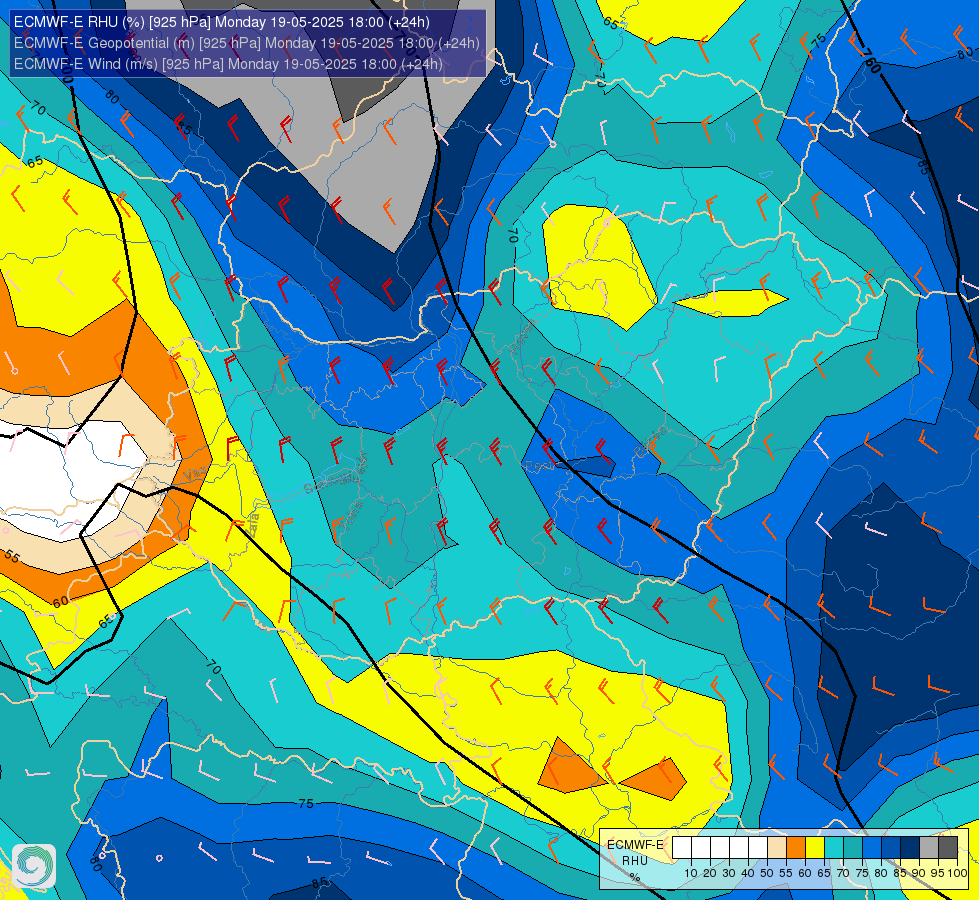Click the legend percent unit symbol

pos(635,877)
